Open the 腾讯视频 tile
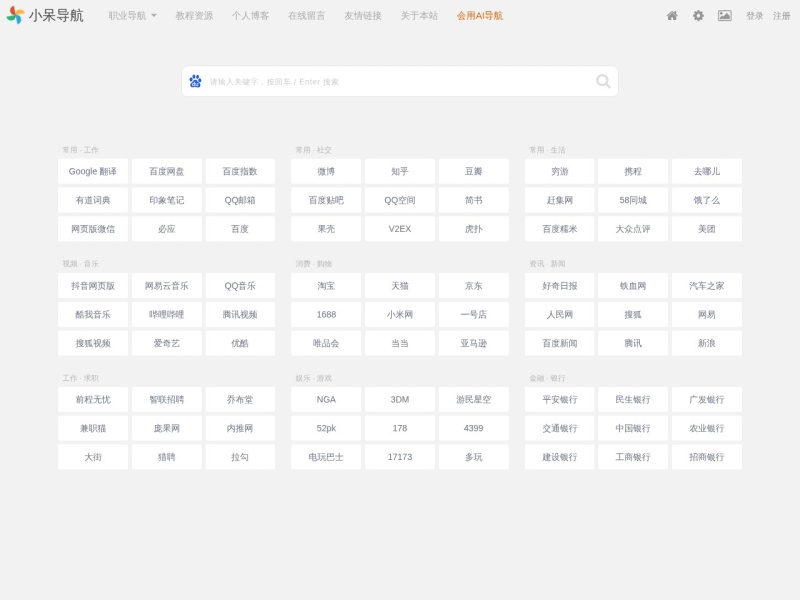 coord(240,314)
